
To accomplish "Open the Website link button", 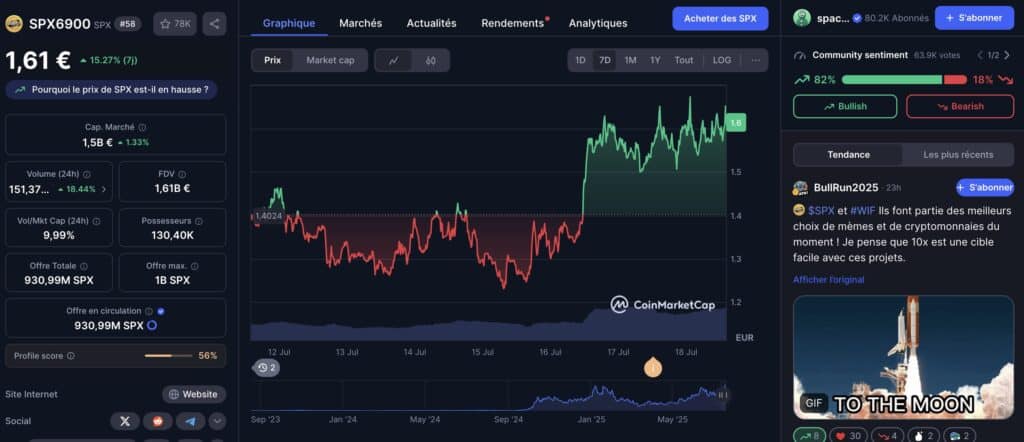I will pos(194,394).
